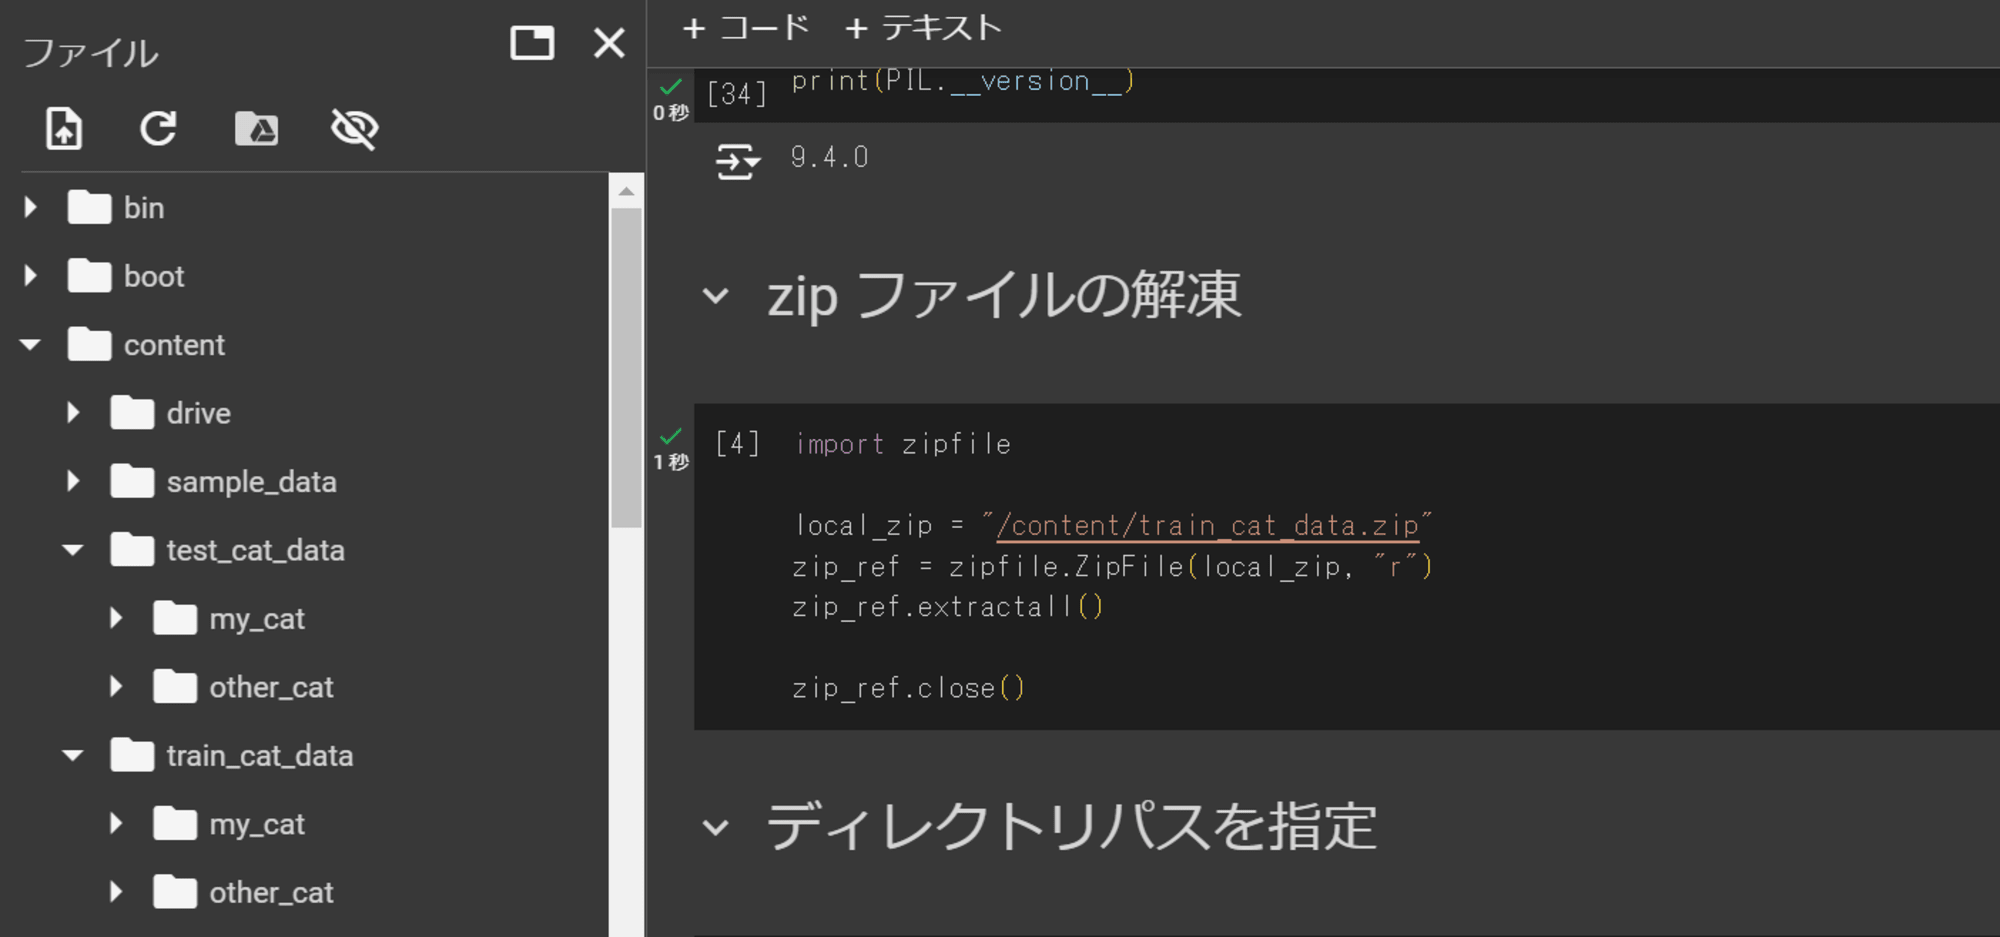Screen dimensions: 2000x937
Task: Close the ファイル side panel
Action: click(609, 43)
